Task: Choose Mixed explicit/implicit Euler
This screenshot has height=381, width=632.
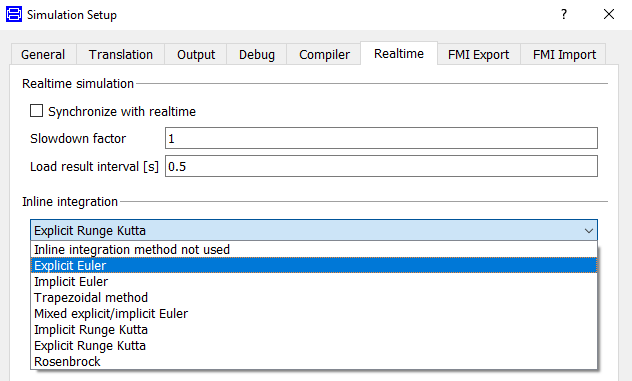Action: [314, 313]
